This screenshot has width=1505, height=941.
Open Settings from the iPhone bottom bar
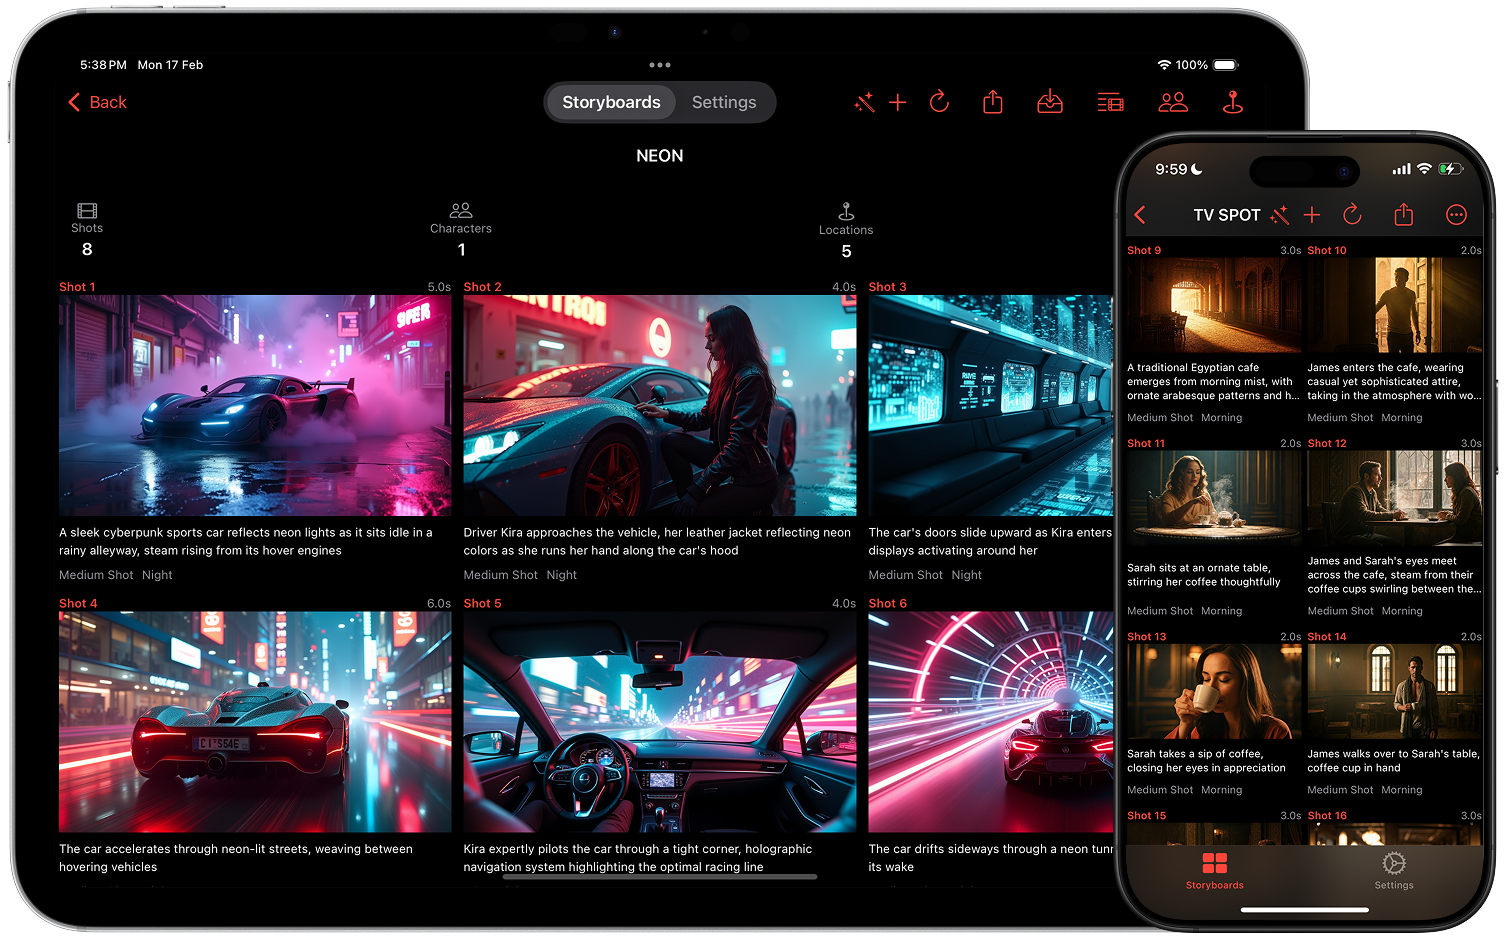[1393, 871]
